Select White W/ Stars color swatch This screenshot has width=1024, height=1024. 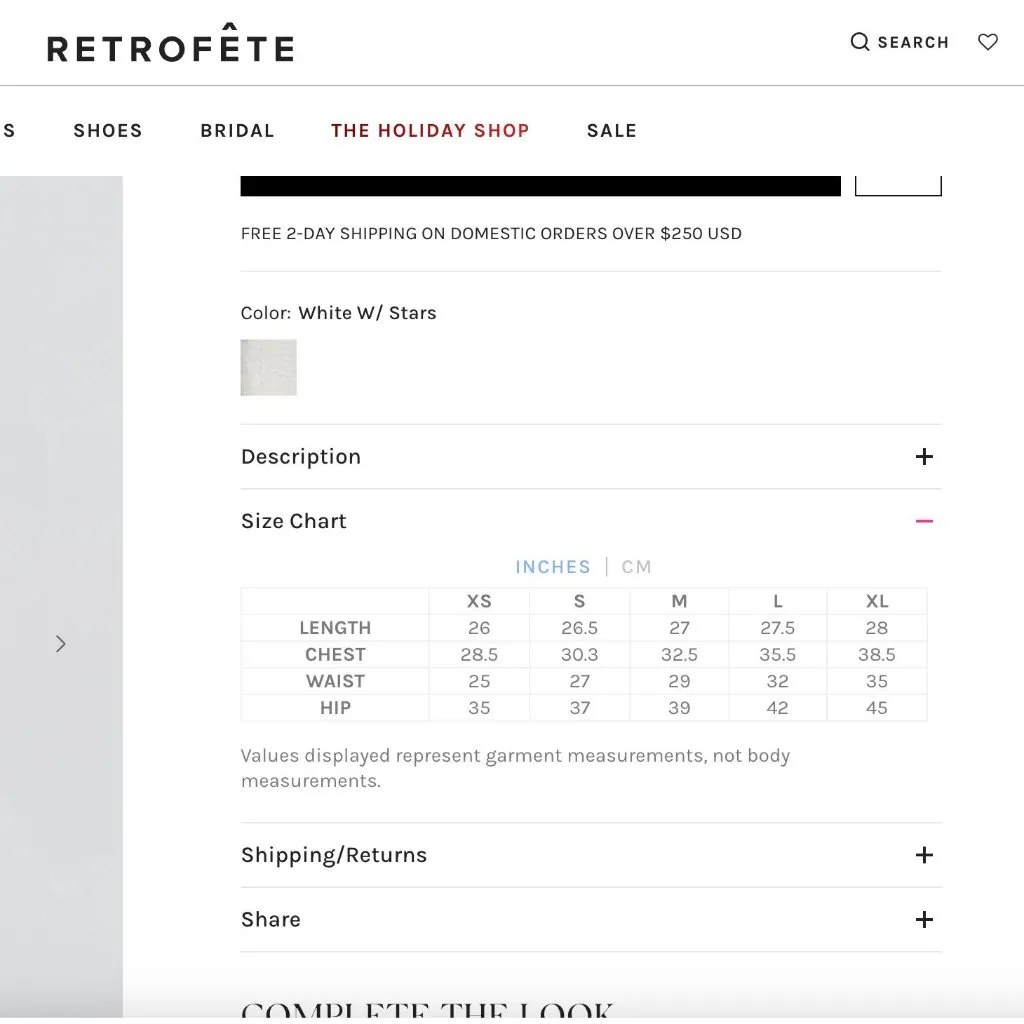pos(268,368)
